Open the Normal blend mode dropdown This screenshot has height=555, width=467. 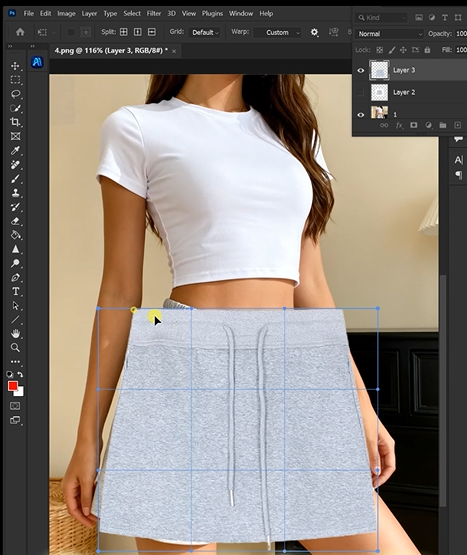(389, 34)
